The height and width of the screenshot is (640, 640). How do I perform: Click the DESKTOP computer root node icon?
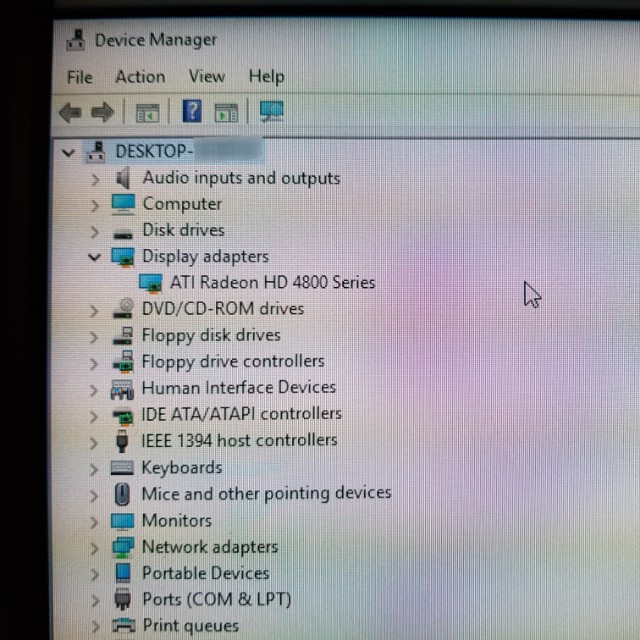click(96, 152)
